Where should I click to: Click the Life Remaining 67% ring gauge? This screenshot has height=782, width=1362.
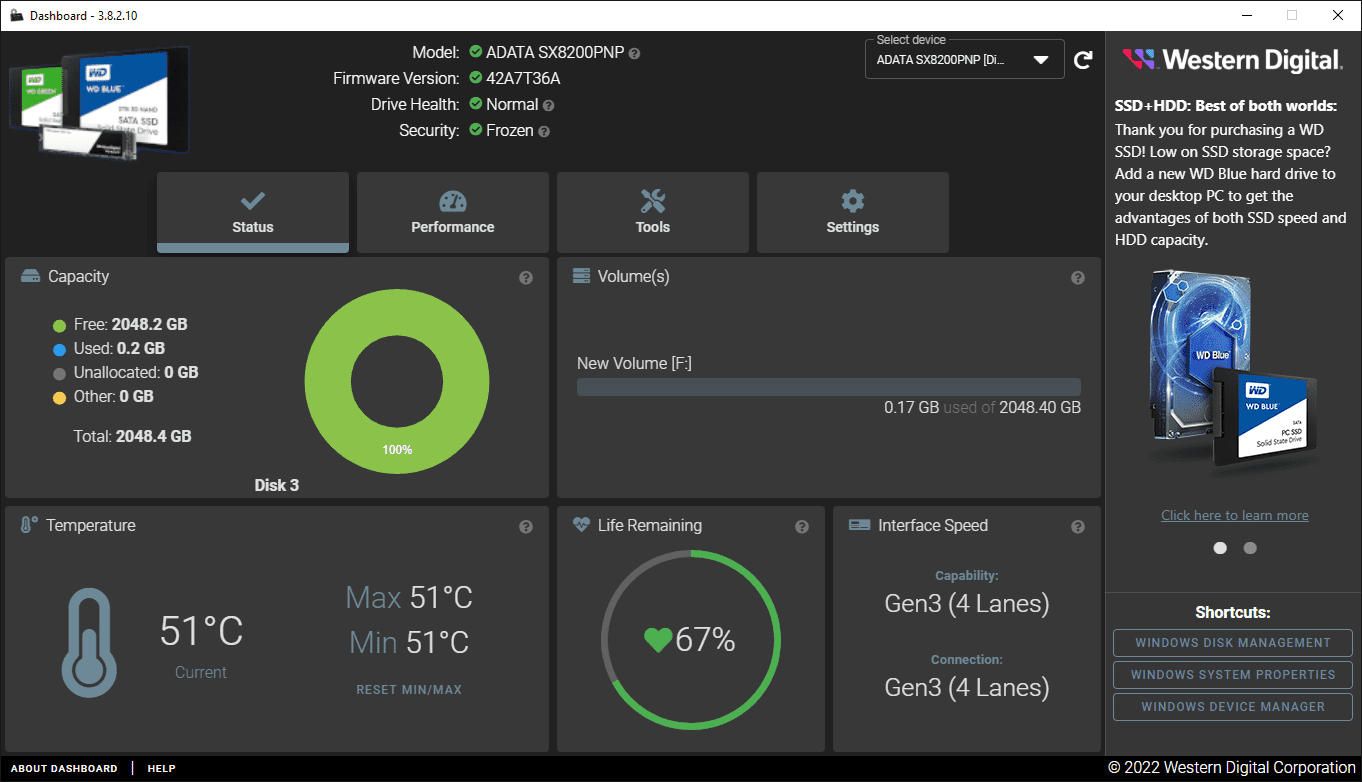click(x=691, y=640)
